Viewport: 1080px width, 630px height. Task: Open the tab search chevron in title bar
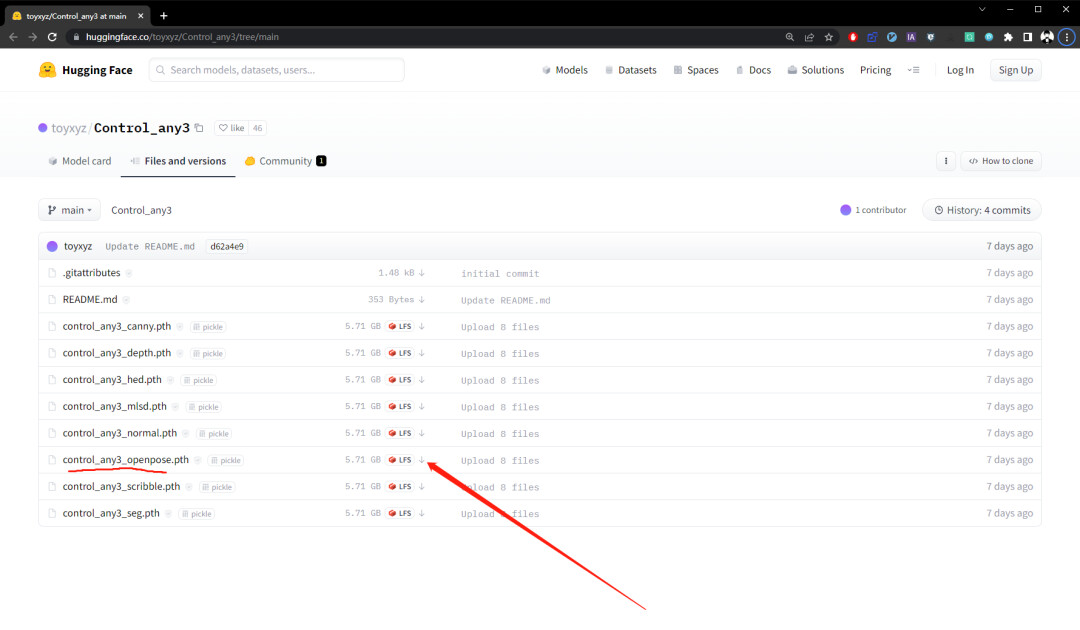coord(982,10)
